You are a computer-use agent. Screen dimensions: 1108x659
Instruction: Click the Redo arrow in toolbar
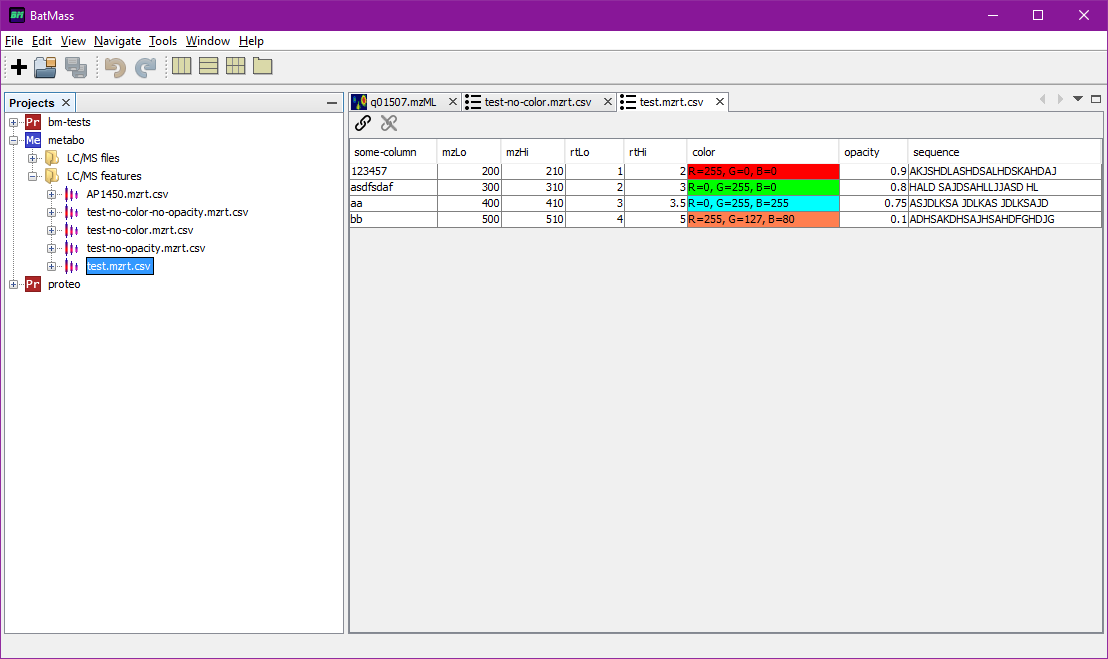(146, 67)
